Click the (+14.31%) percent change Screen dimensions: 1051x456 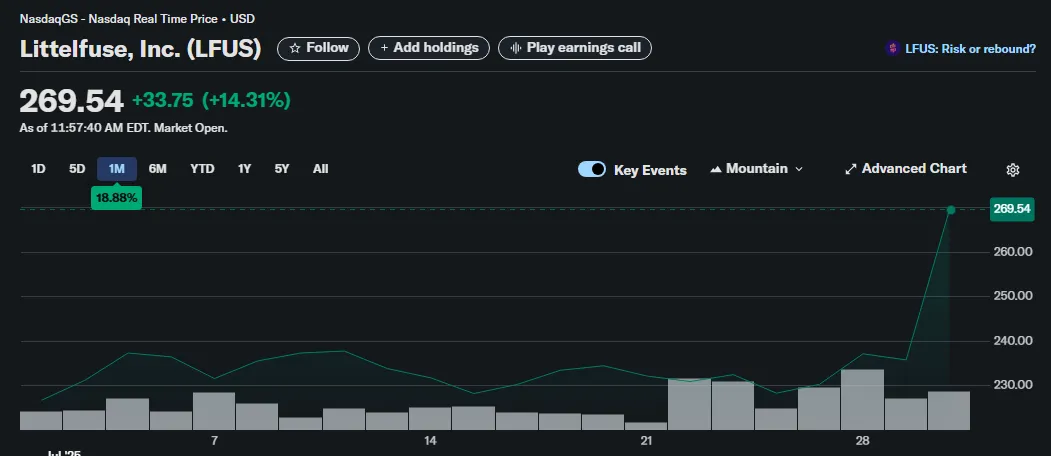click(x=246, y=101)
